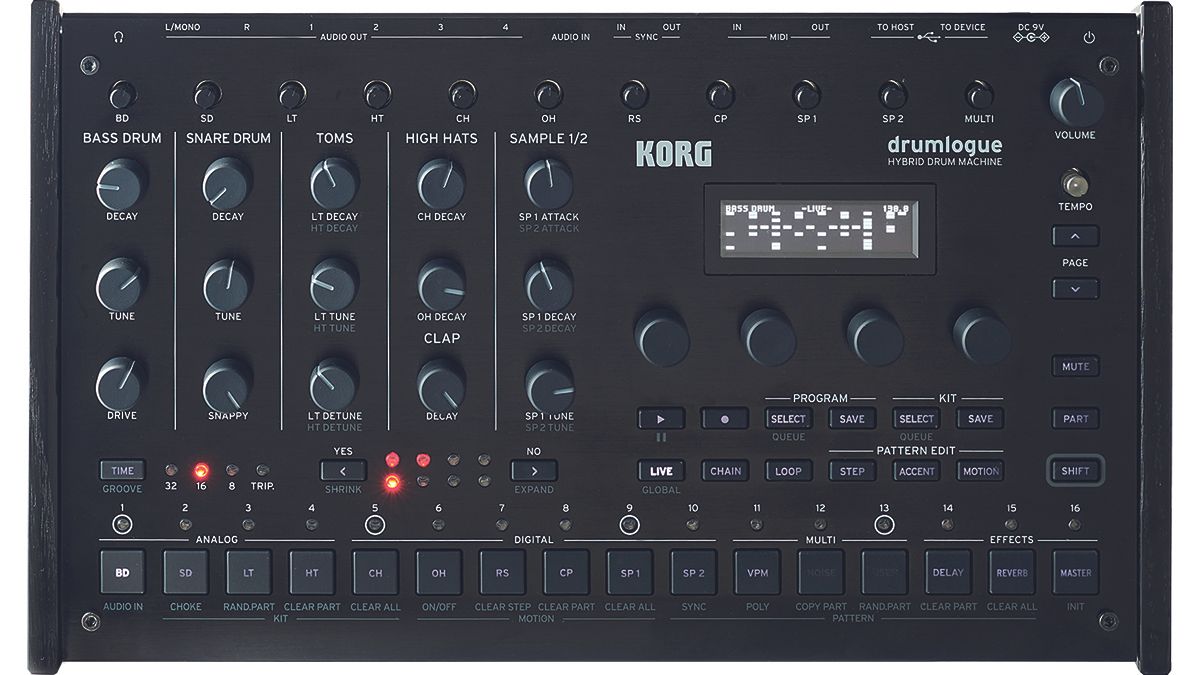Select the VPM multi engine pad
Viewport: 1200px width, 675px height.
757,573
